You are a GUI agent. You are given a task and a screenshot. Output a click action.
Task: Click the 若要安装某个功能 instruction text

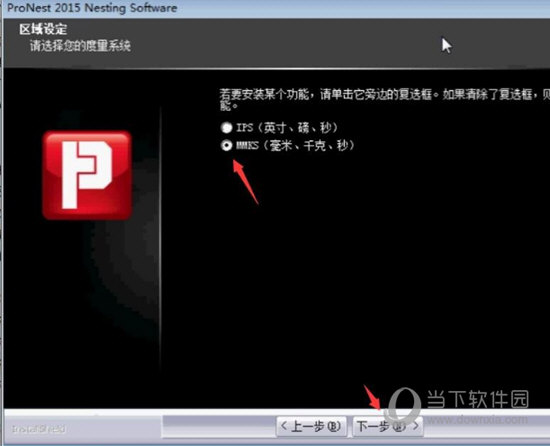pos(384,99)
